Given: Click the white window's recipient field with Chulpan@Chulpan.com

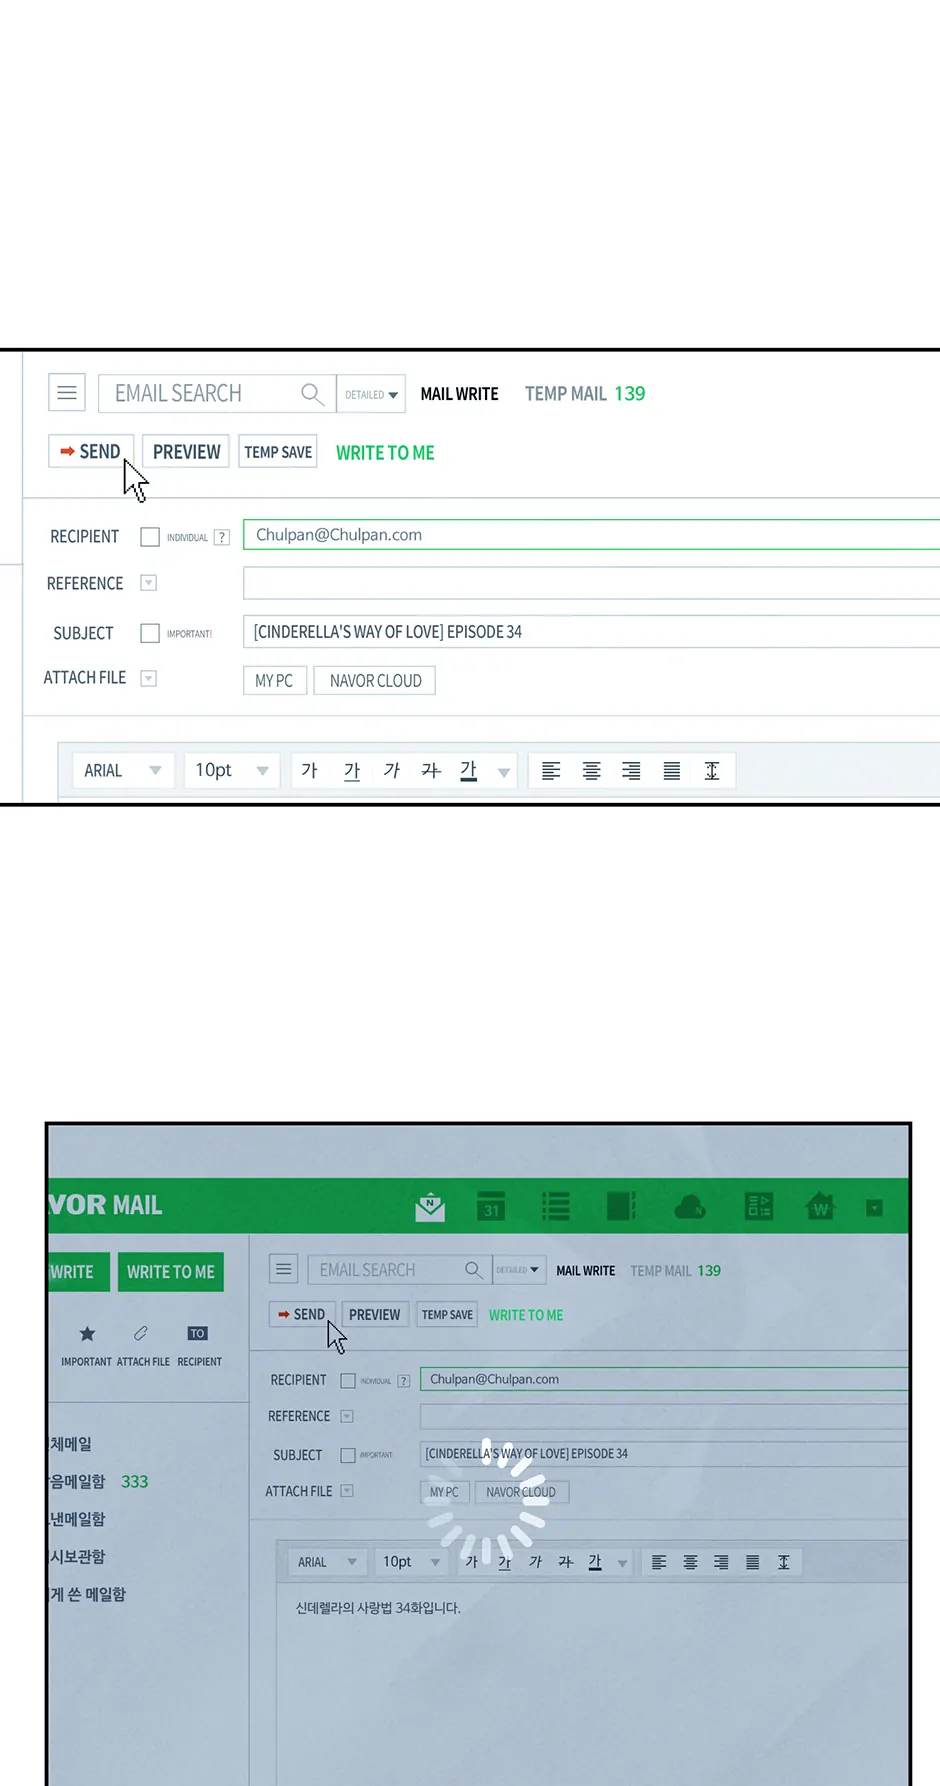Looking at the screenshot, I should click(x=590, y=535).
